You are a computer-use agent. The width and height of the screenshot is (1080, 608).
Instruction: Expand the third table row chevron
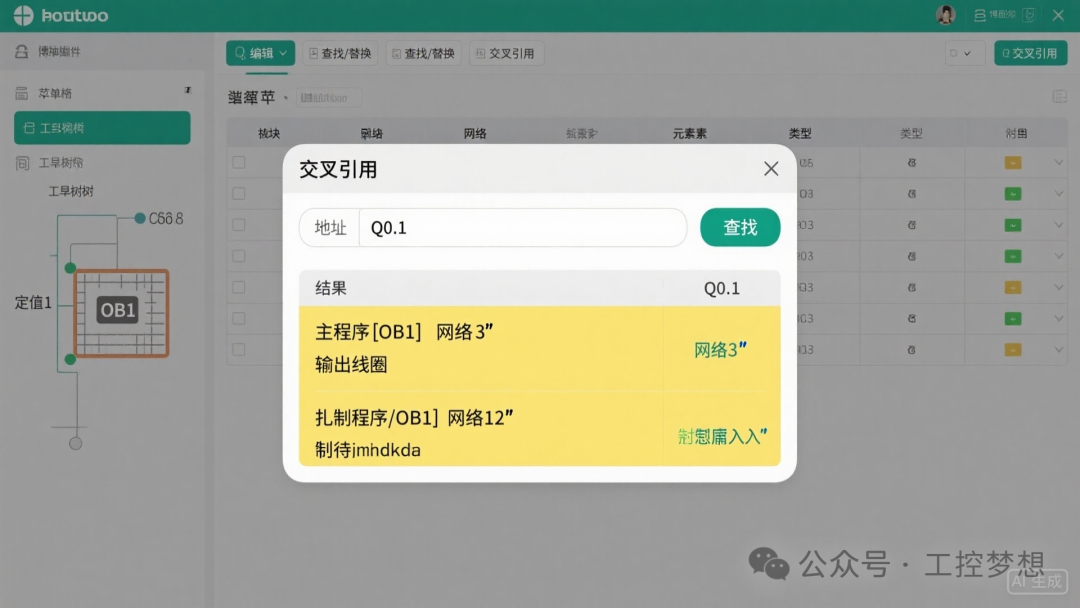coord(1059,224)
